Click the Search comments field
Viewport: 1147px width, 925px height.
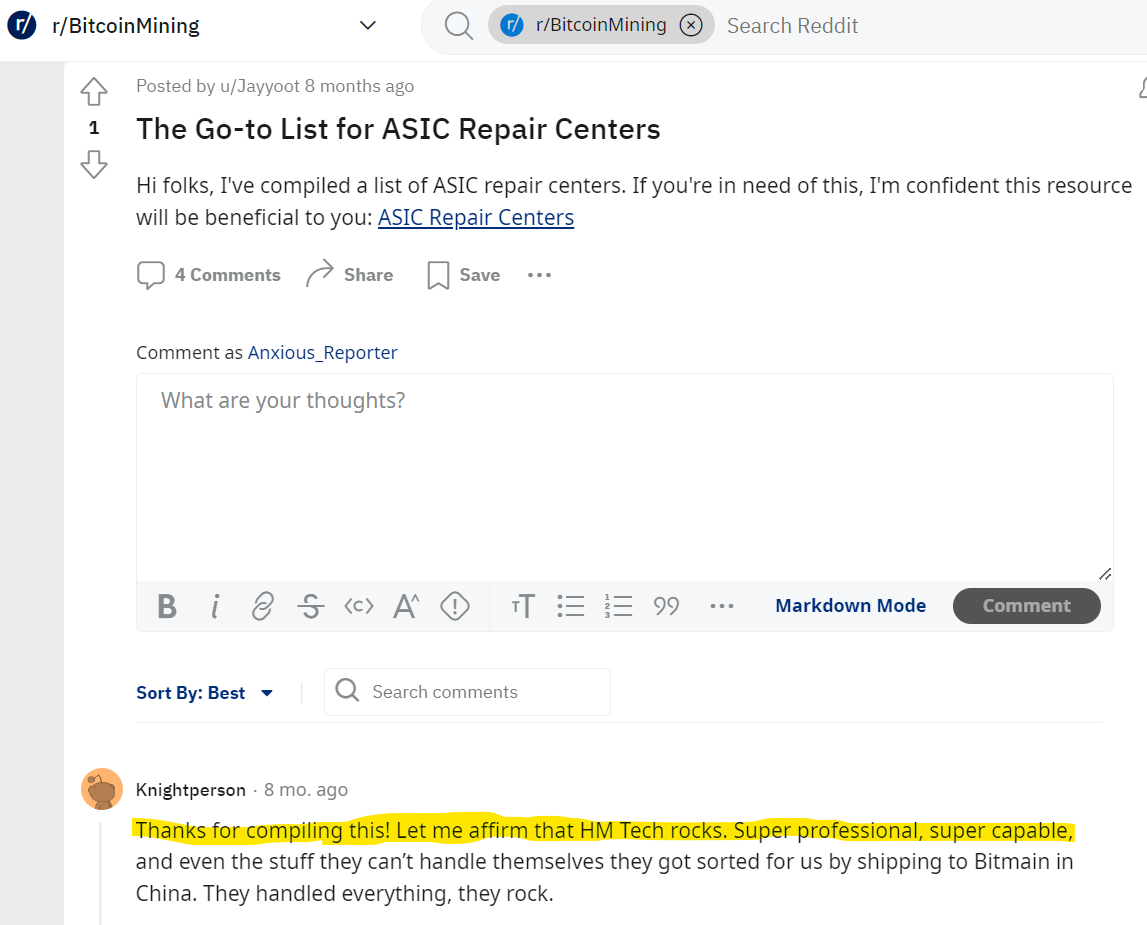point(467,692)
